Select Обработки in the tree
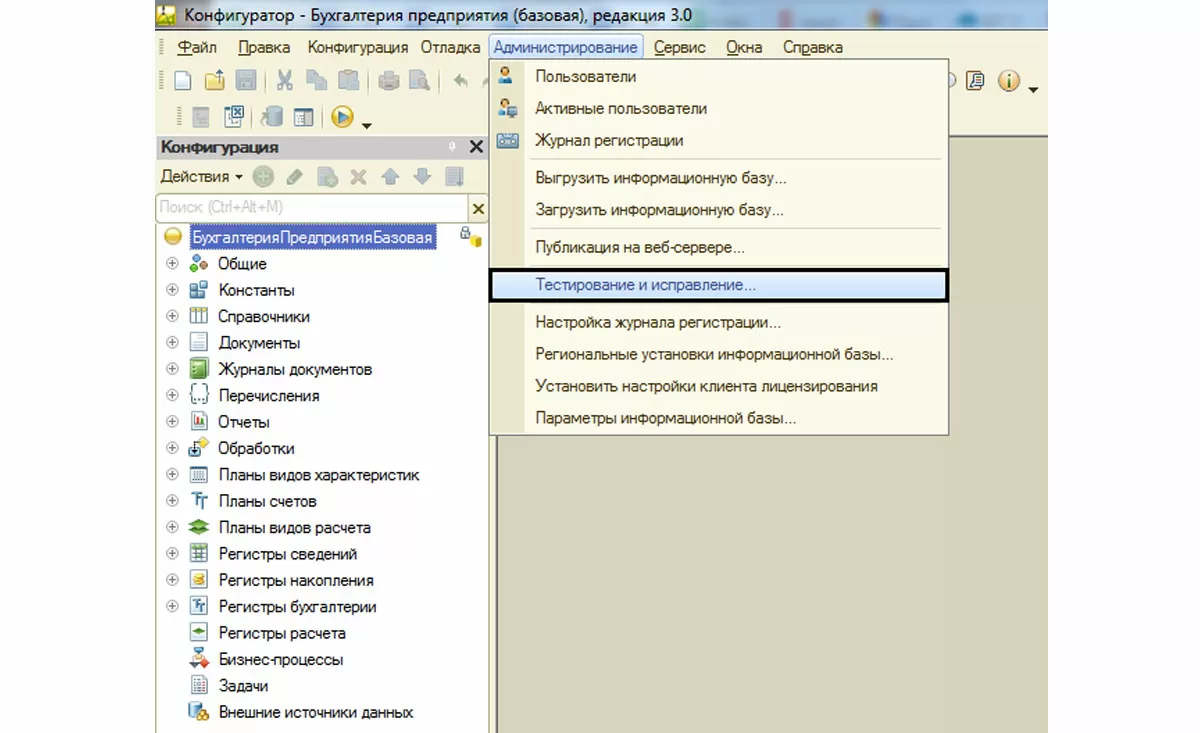The width and height of the screenshot is (1200, 733). point(256,449)
